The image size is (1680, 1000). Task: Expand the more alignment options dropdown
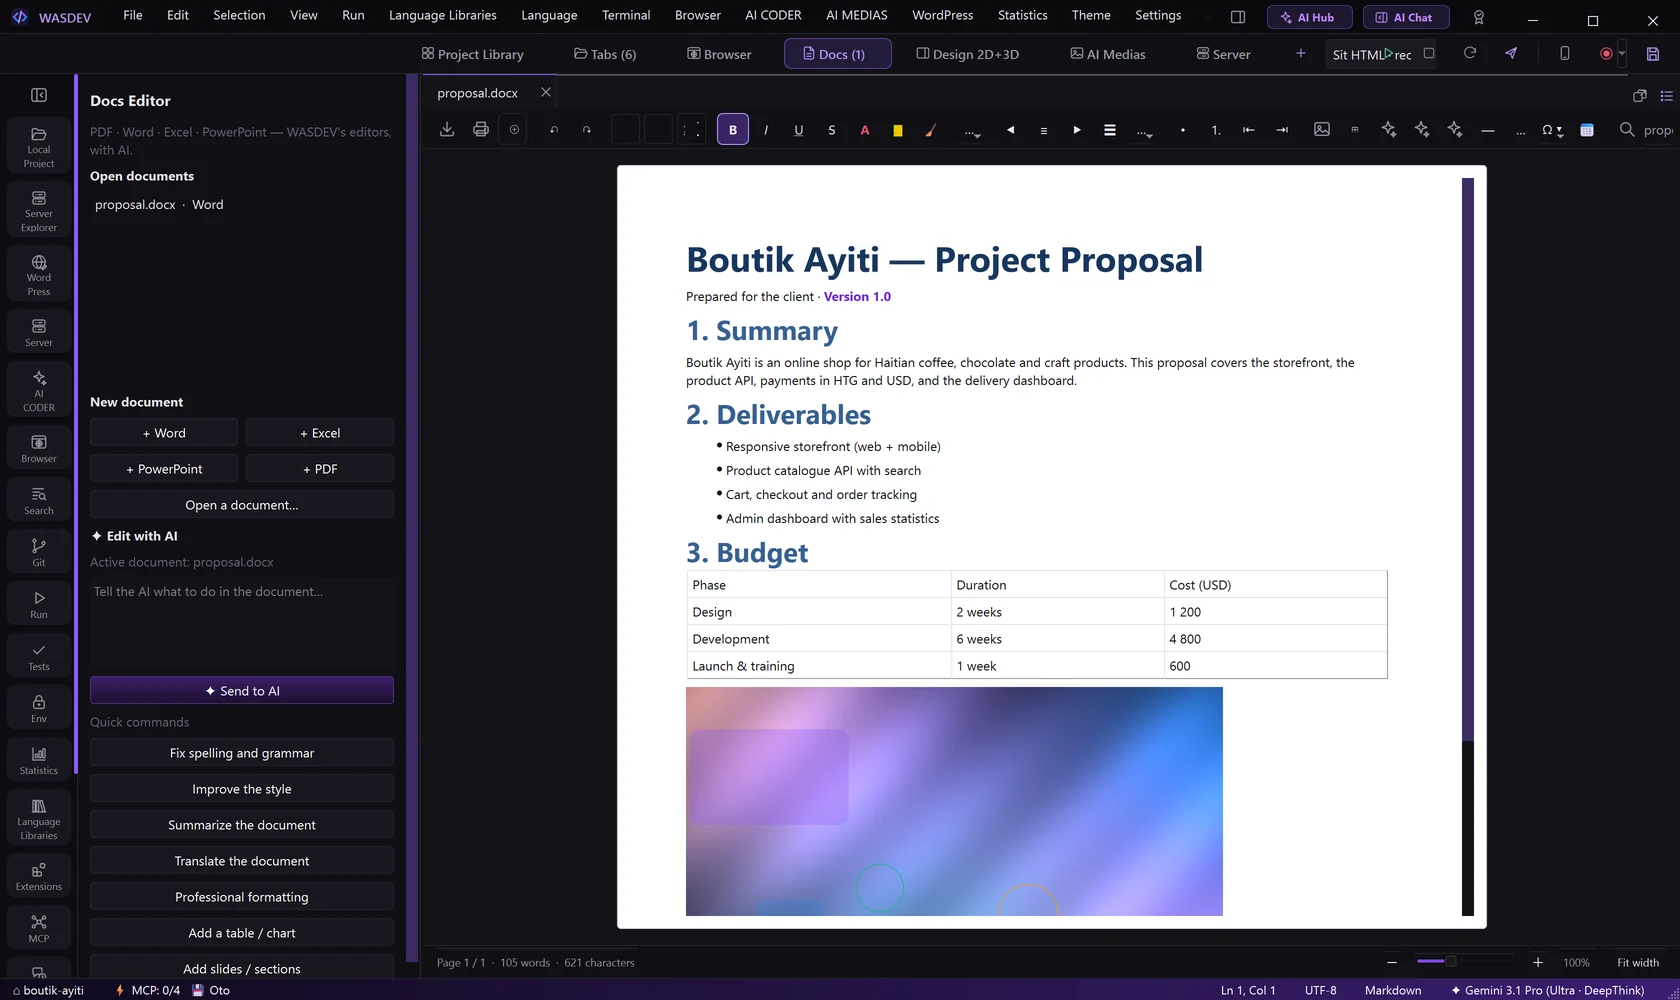[x=1144, y=130]
